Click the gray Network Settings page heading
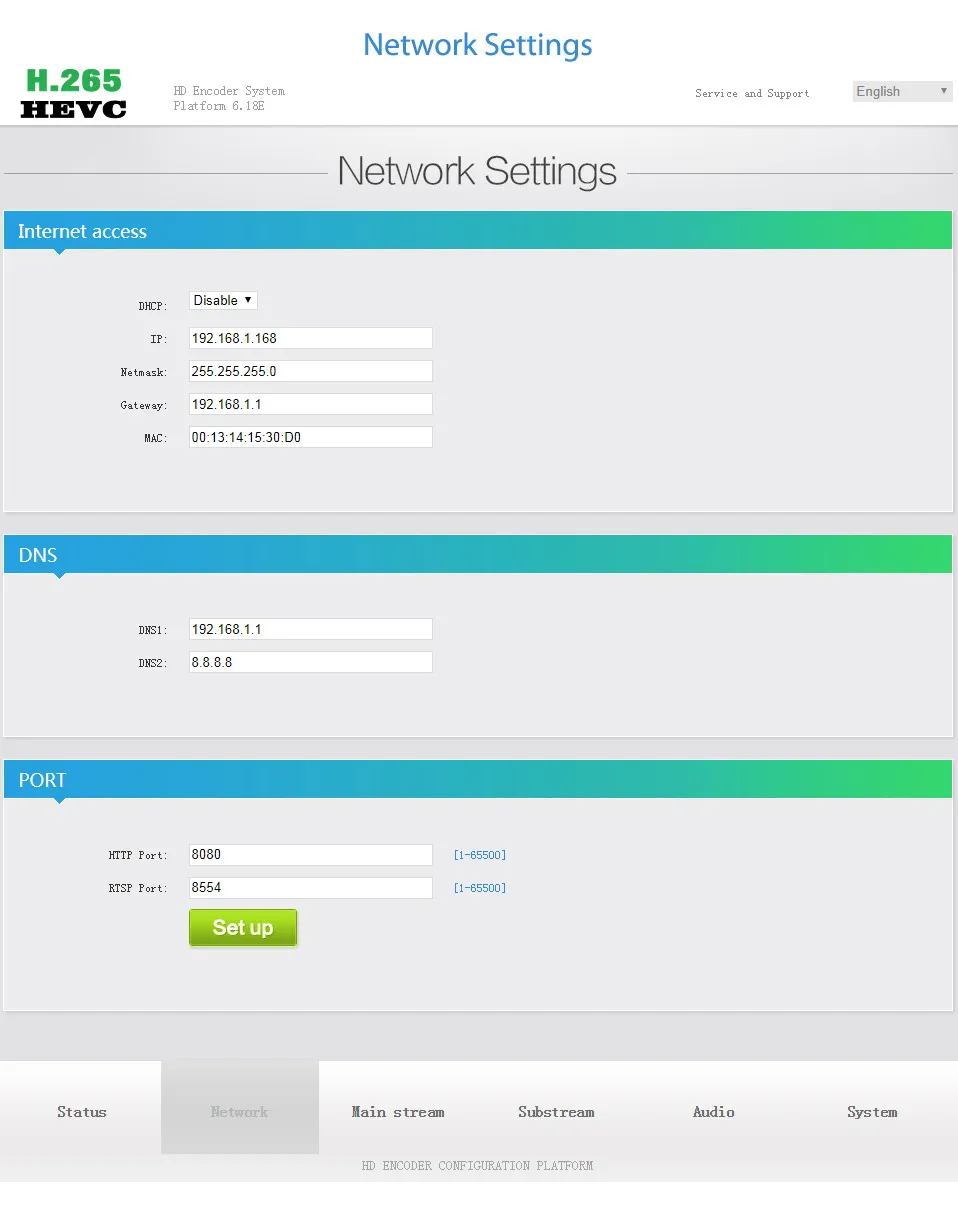 [x=477, y=171]
